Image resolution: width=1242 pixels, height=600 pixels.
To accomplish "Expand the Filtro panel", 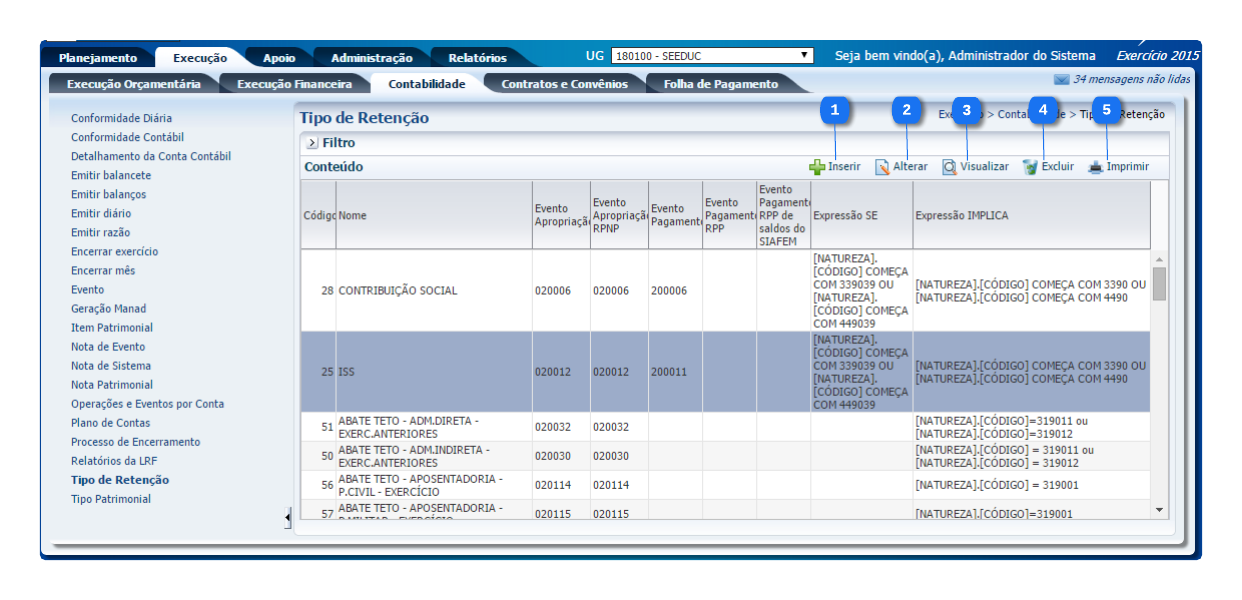I will 312,143.
